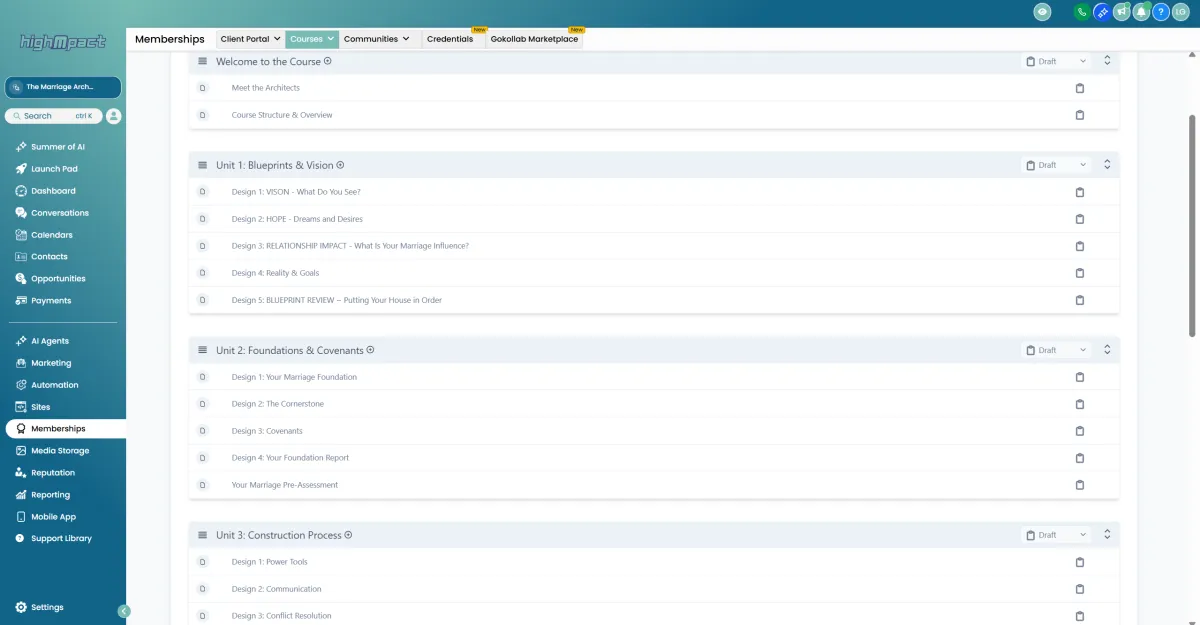Click the clipboard icon for Design 4: Reality & Goals
This screenshot has height=625, width=1200.
point(1079,273)
